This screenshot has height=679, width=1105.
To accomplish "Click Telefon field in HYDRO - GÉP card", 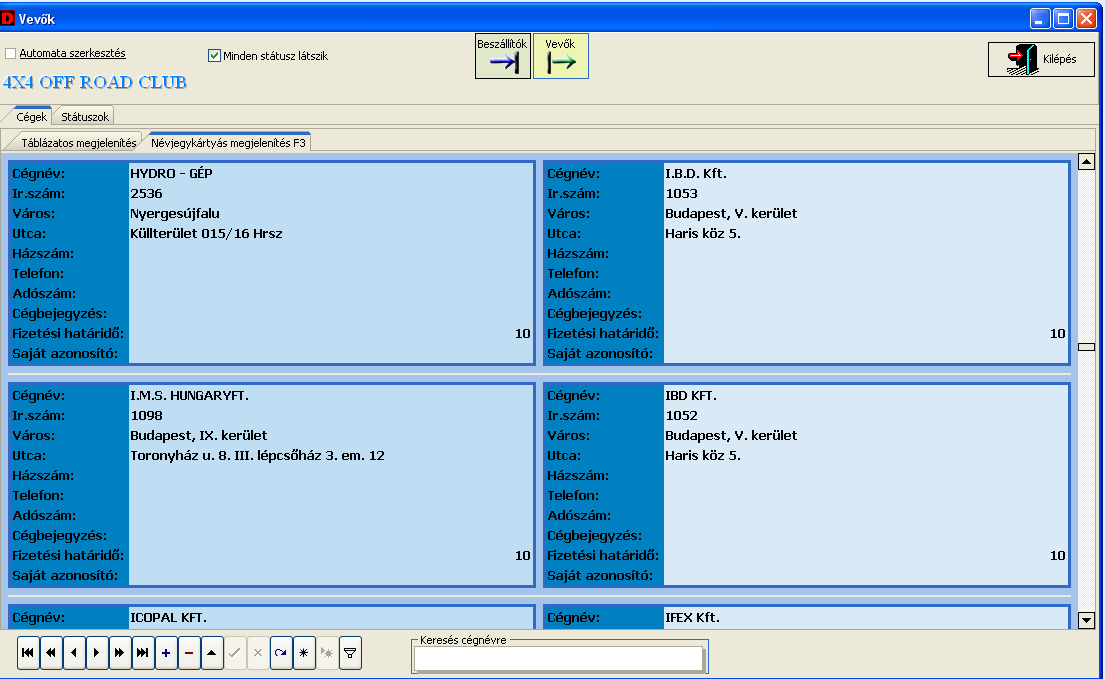I will pyautogui.click(x=331, y=274).
